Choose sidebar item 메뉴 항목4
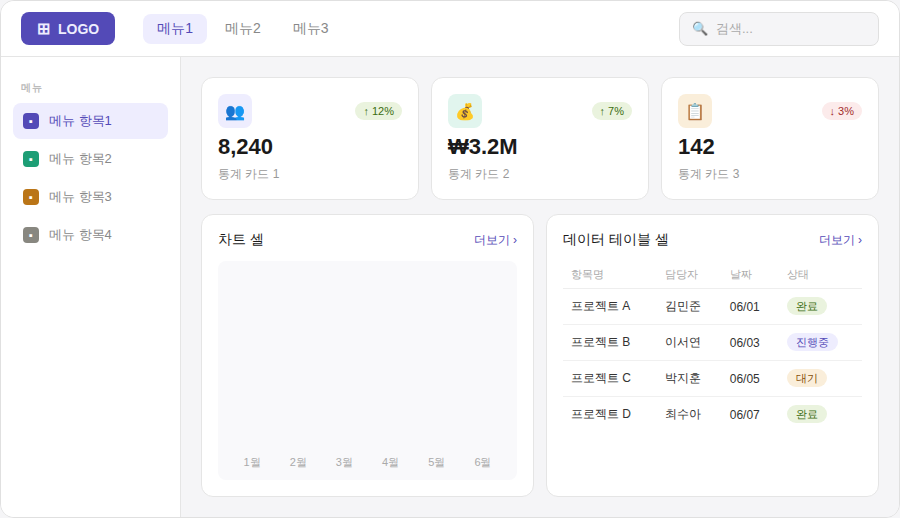 coord(90,235)
